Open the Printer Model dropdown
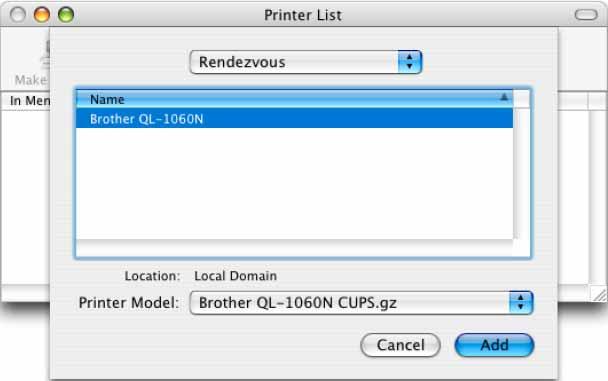The height and width of the screenshot is (381, 608). click(361, 303)
